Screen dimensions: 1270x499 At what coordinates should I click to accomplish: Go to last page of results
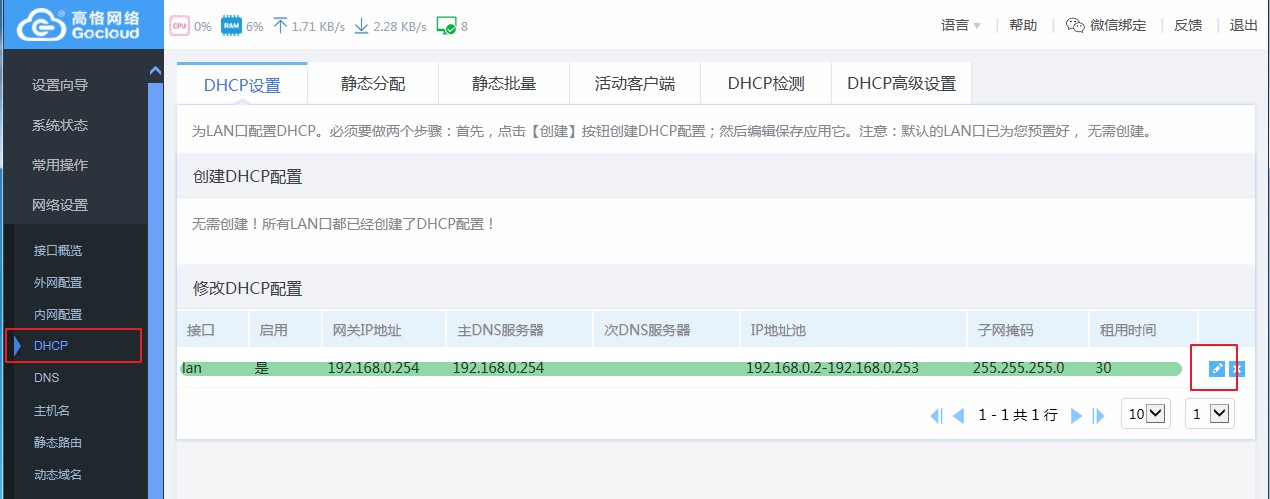coord(1098,415)
